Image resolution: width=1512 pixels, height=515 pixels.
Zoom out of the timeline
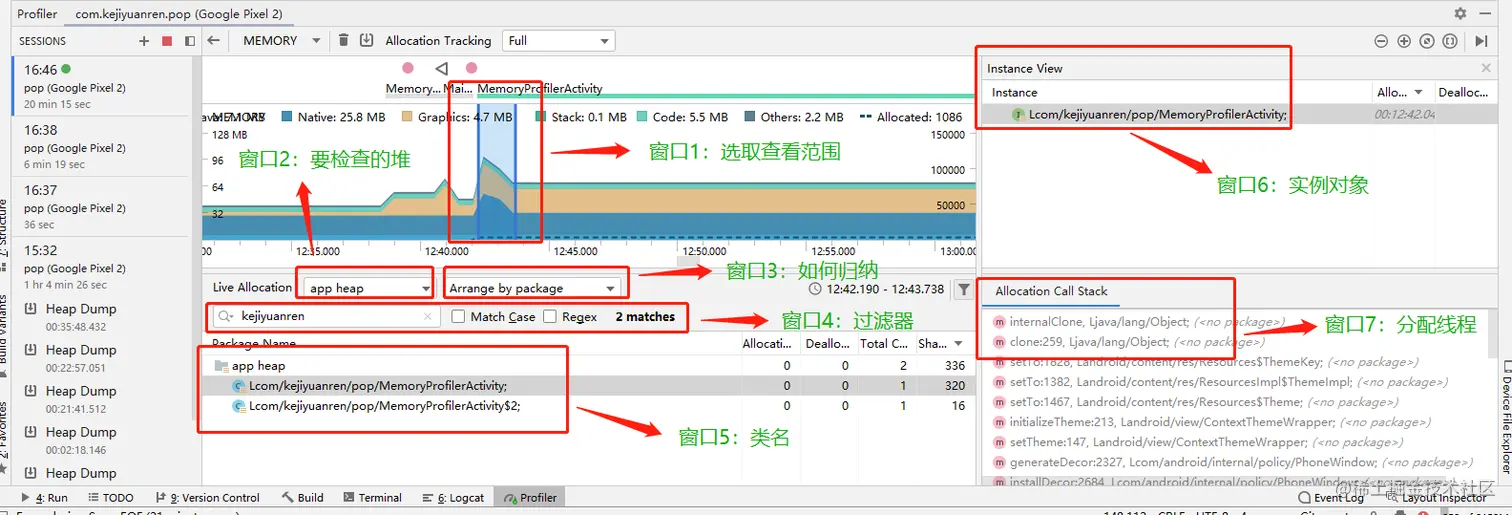[1381, 41]
